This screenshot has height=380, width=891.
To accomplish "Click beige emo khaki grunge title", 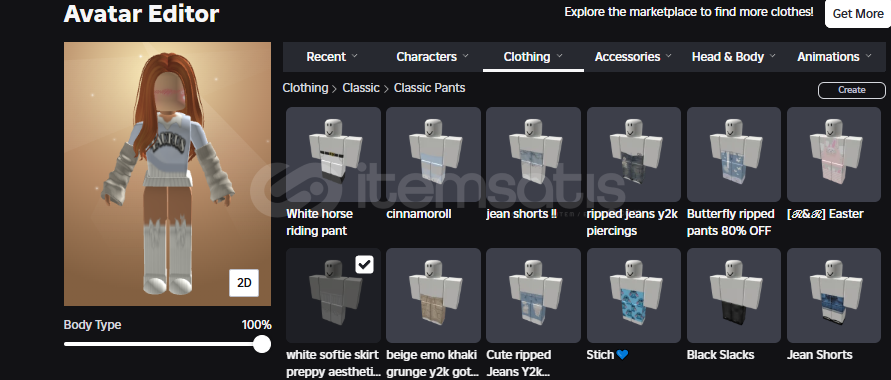I will click(x=432, y=363).
